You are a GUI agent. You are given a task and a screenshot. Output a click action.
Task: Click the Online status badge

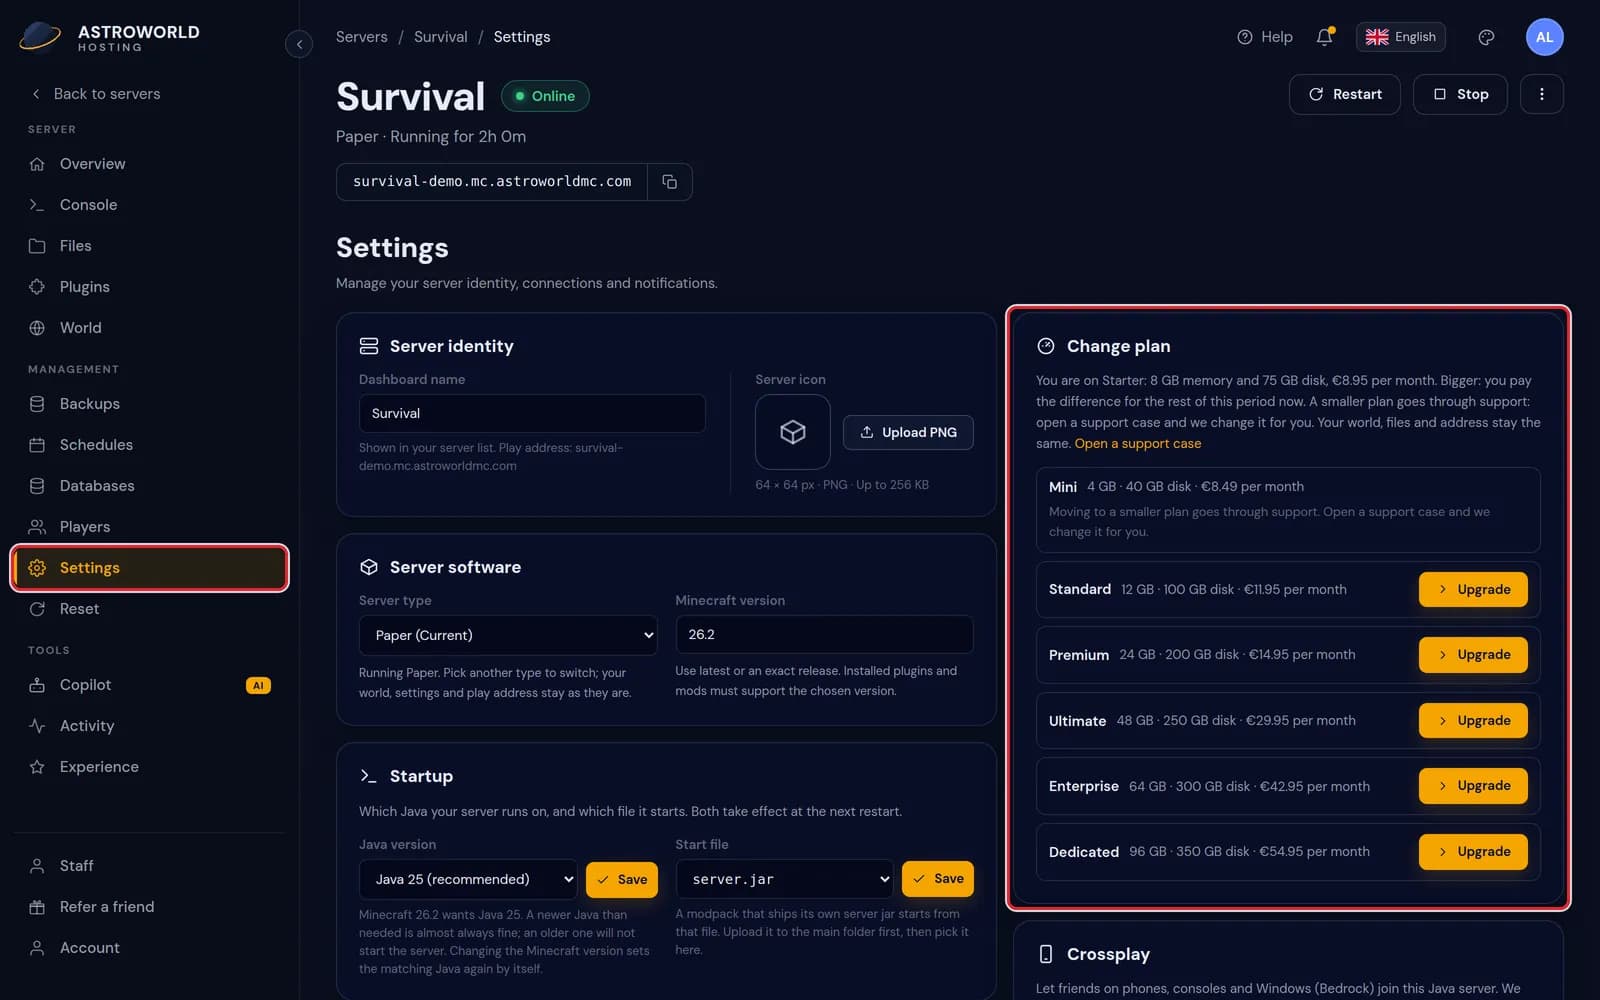point(545,96)
